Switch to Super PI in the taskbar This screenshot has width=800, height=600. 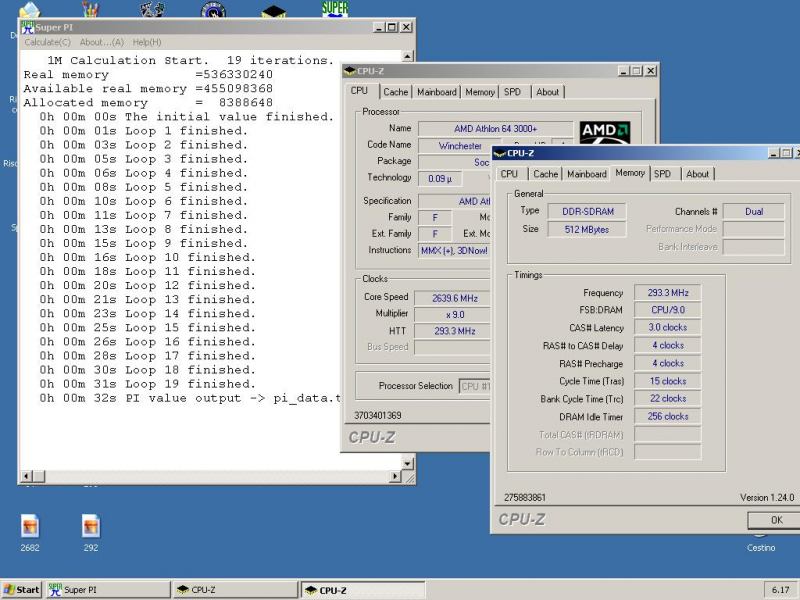point(108,590)
